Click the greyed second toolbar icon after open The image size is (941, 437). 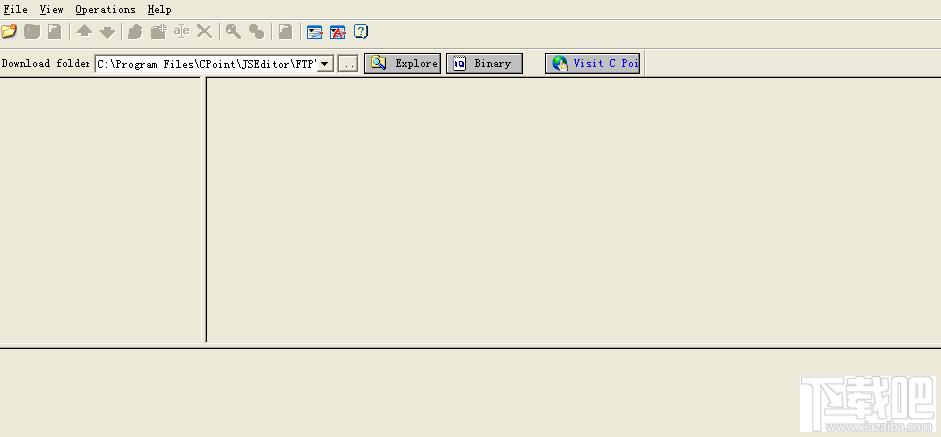pos(32,31)
